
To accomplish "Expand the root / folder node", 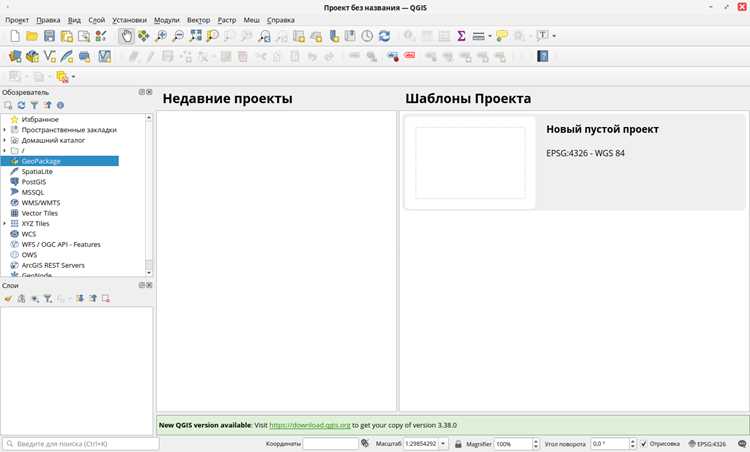I will [x=4, y=151].
